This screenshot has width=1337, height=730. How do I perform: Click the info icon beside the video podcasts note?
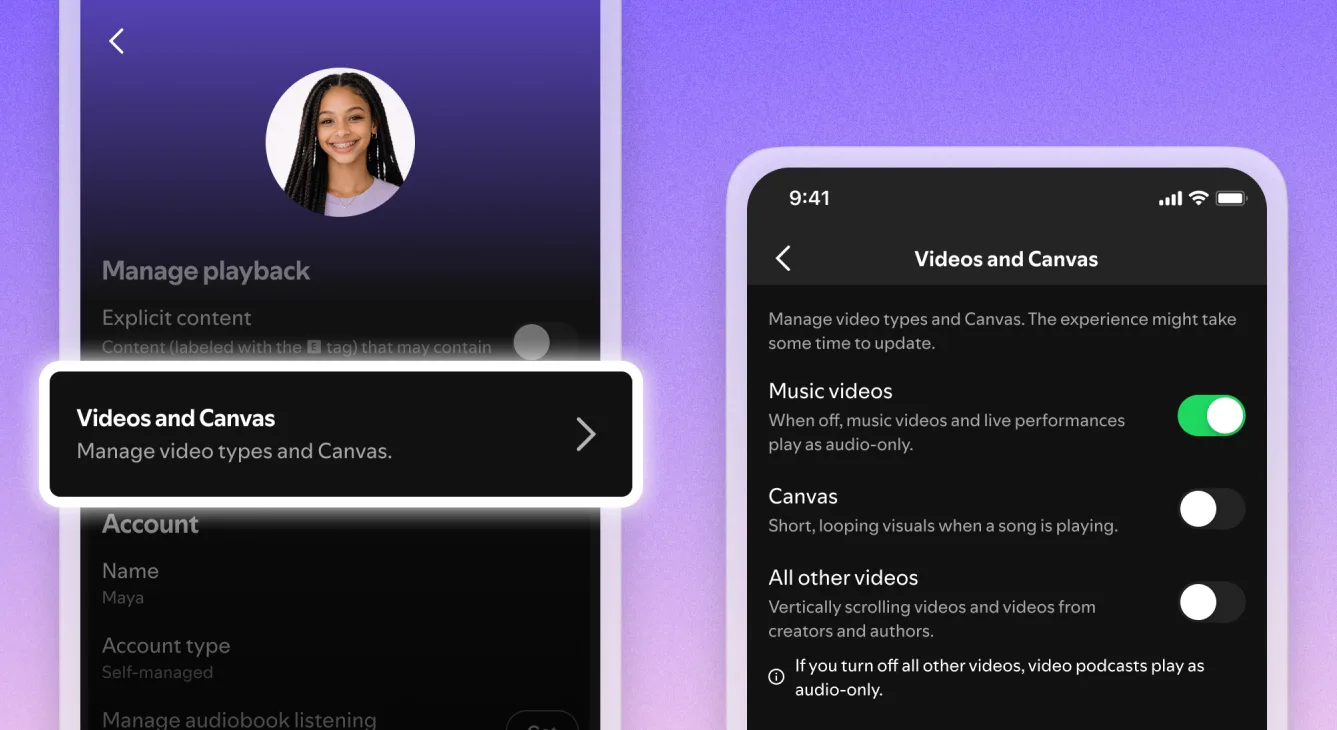pos(776,677)
